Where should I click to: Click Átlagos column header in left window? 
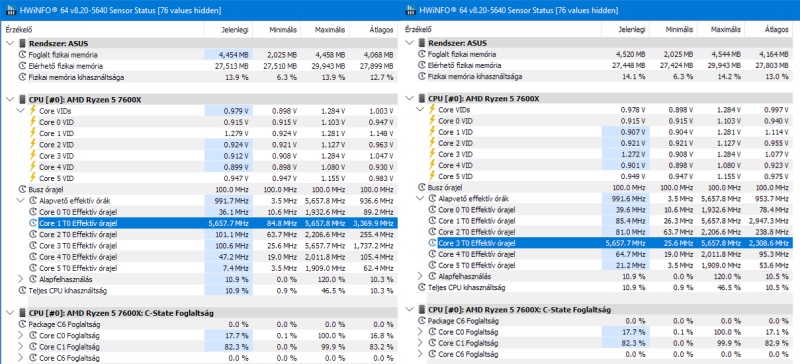click(374, 30)
